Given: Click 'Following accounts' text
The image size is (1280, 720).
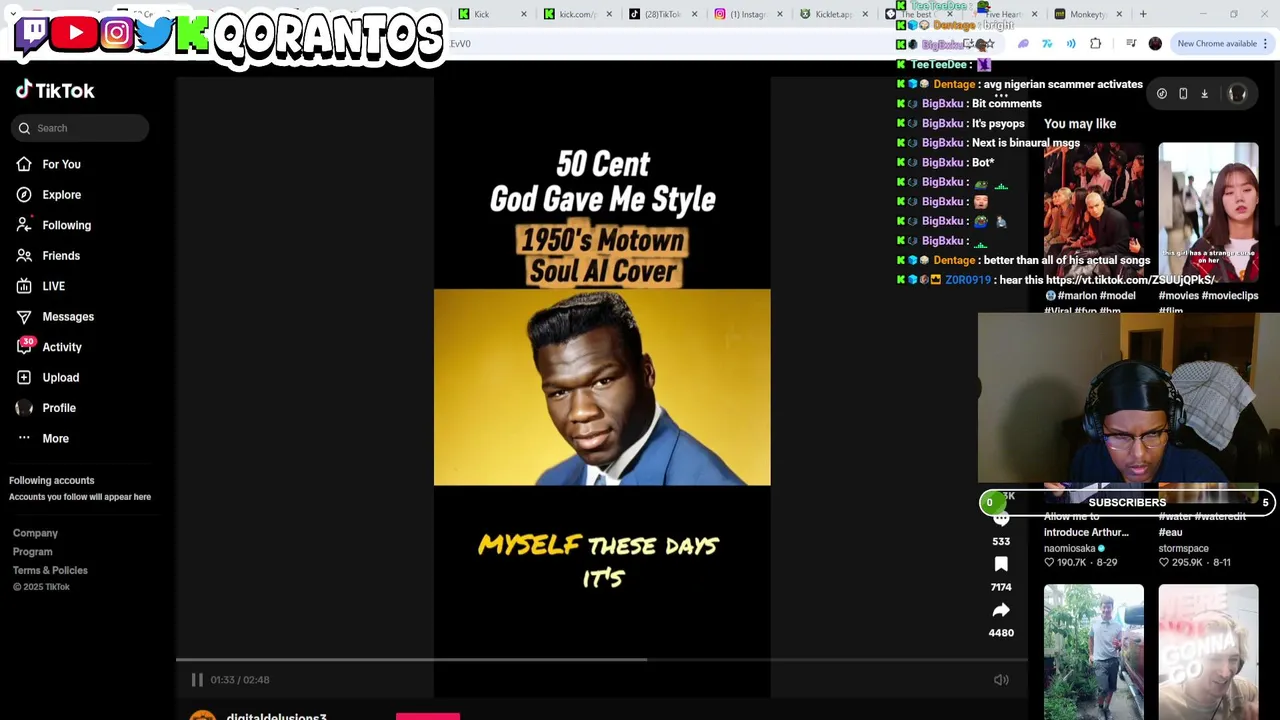Looking at the screenshot, I should pyautogui.click(x=51, y=481).
